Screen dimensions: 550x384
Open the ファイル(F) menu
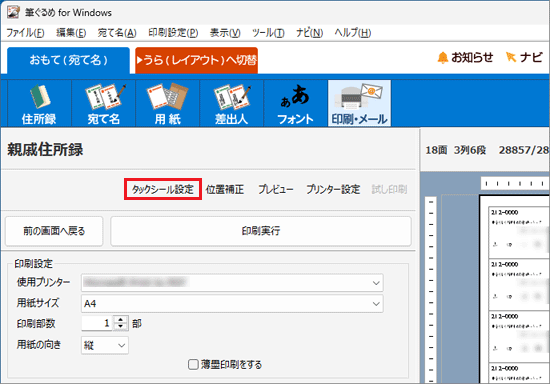click(25, 33)
